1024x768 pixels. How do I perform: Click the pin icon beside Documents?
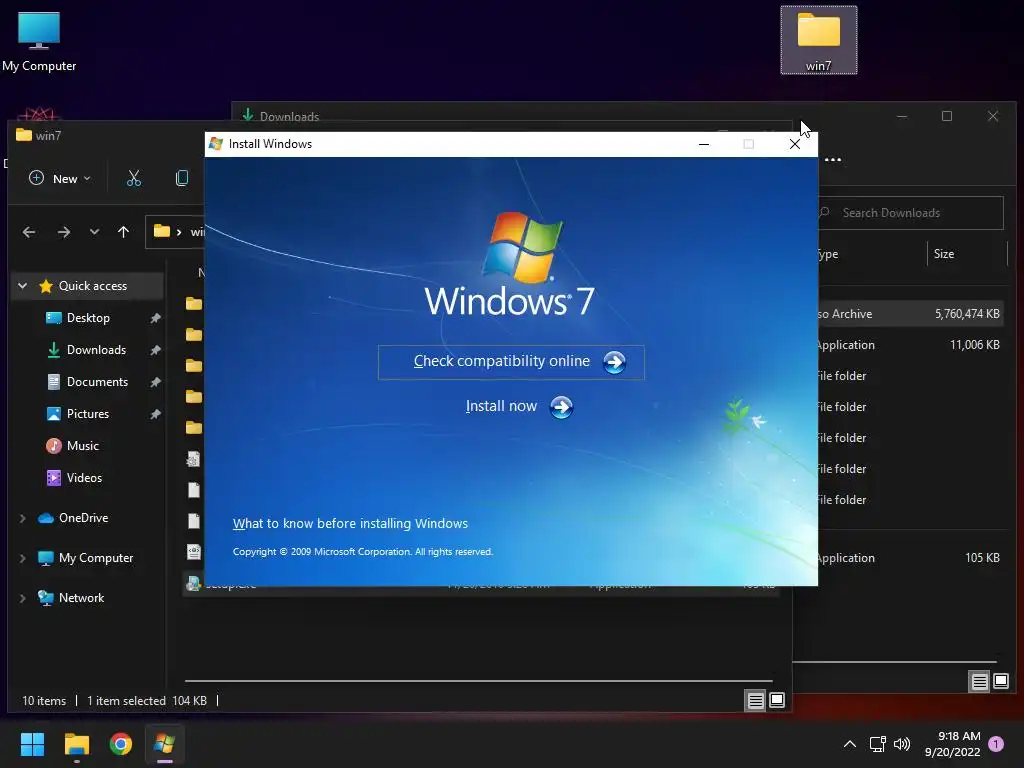coord(155,382)
